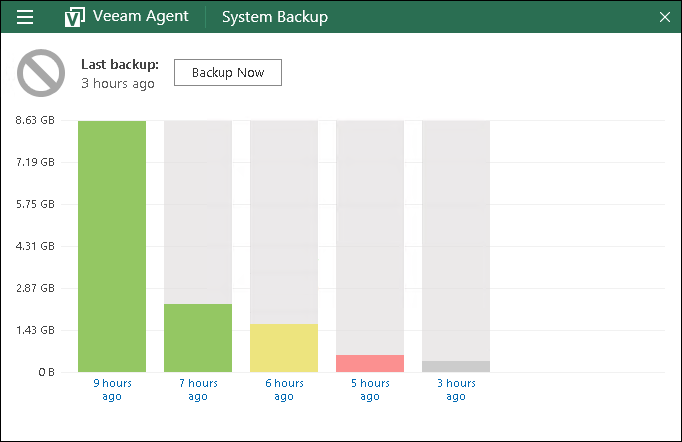The width and height of the screenshot is (682, 442).
Task: Open the '9 hours ago' label link
Action: click(112, 390)
